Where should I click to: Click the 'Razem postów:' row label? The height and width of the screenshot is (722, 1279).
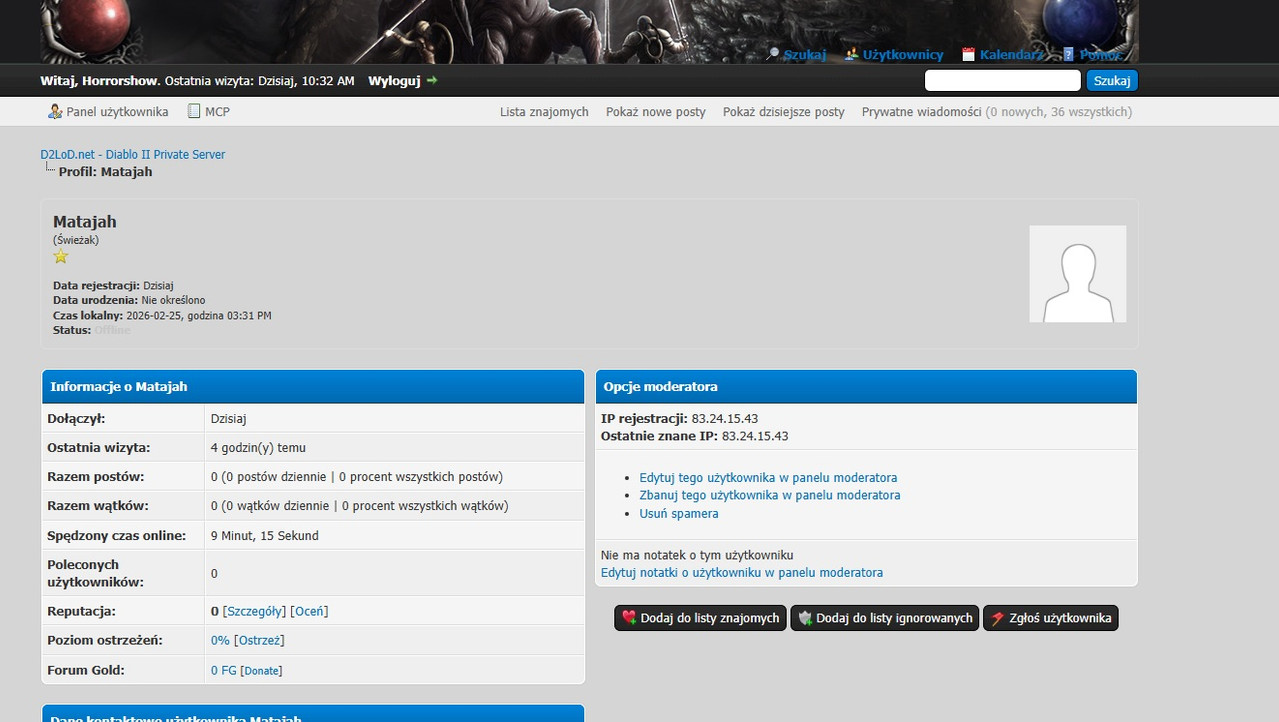[x=96, y=477]
